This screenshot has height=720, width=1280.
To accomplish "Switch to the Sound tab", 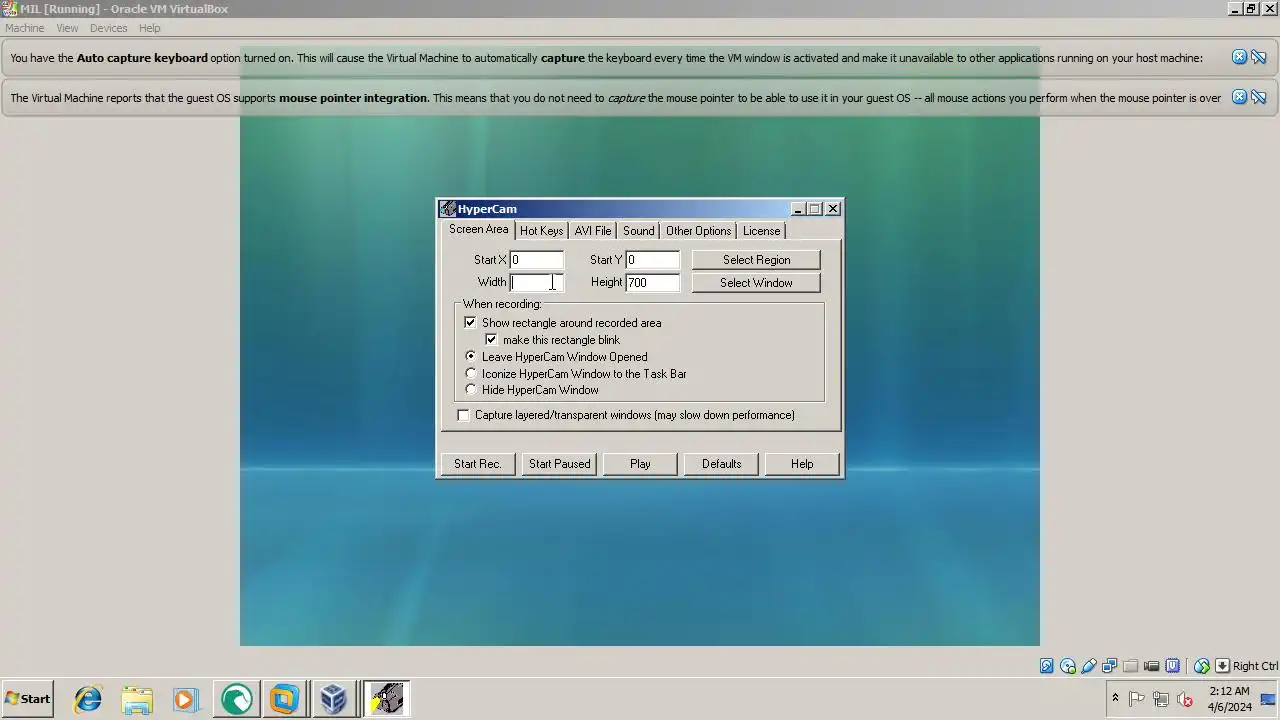I will pos(638,231).
